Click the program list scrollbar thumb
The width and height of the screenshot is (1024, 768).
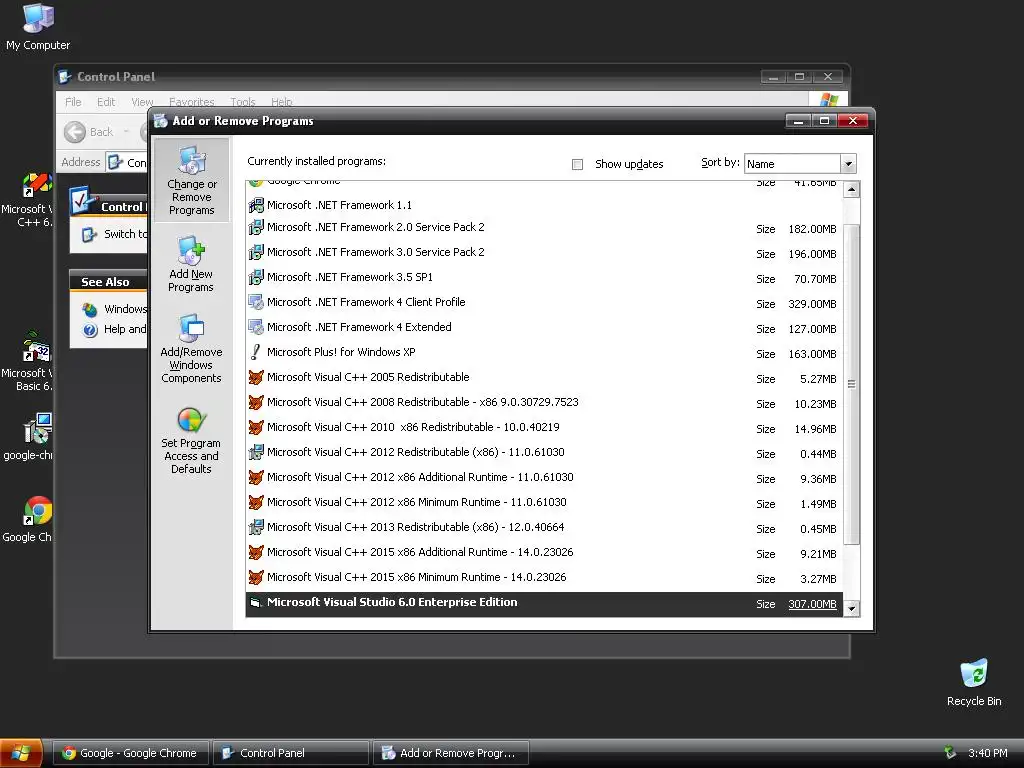point(851,384)
